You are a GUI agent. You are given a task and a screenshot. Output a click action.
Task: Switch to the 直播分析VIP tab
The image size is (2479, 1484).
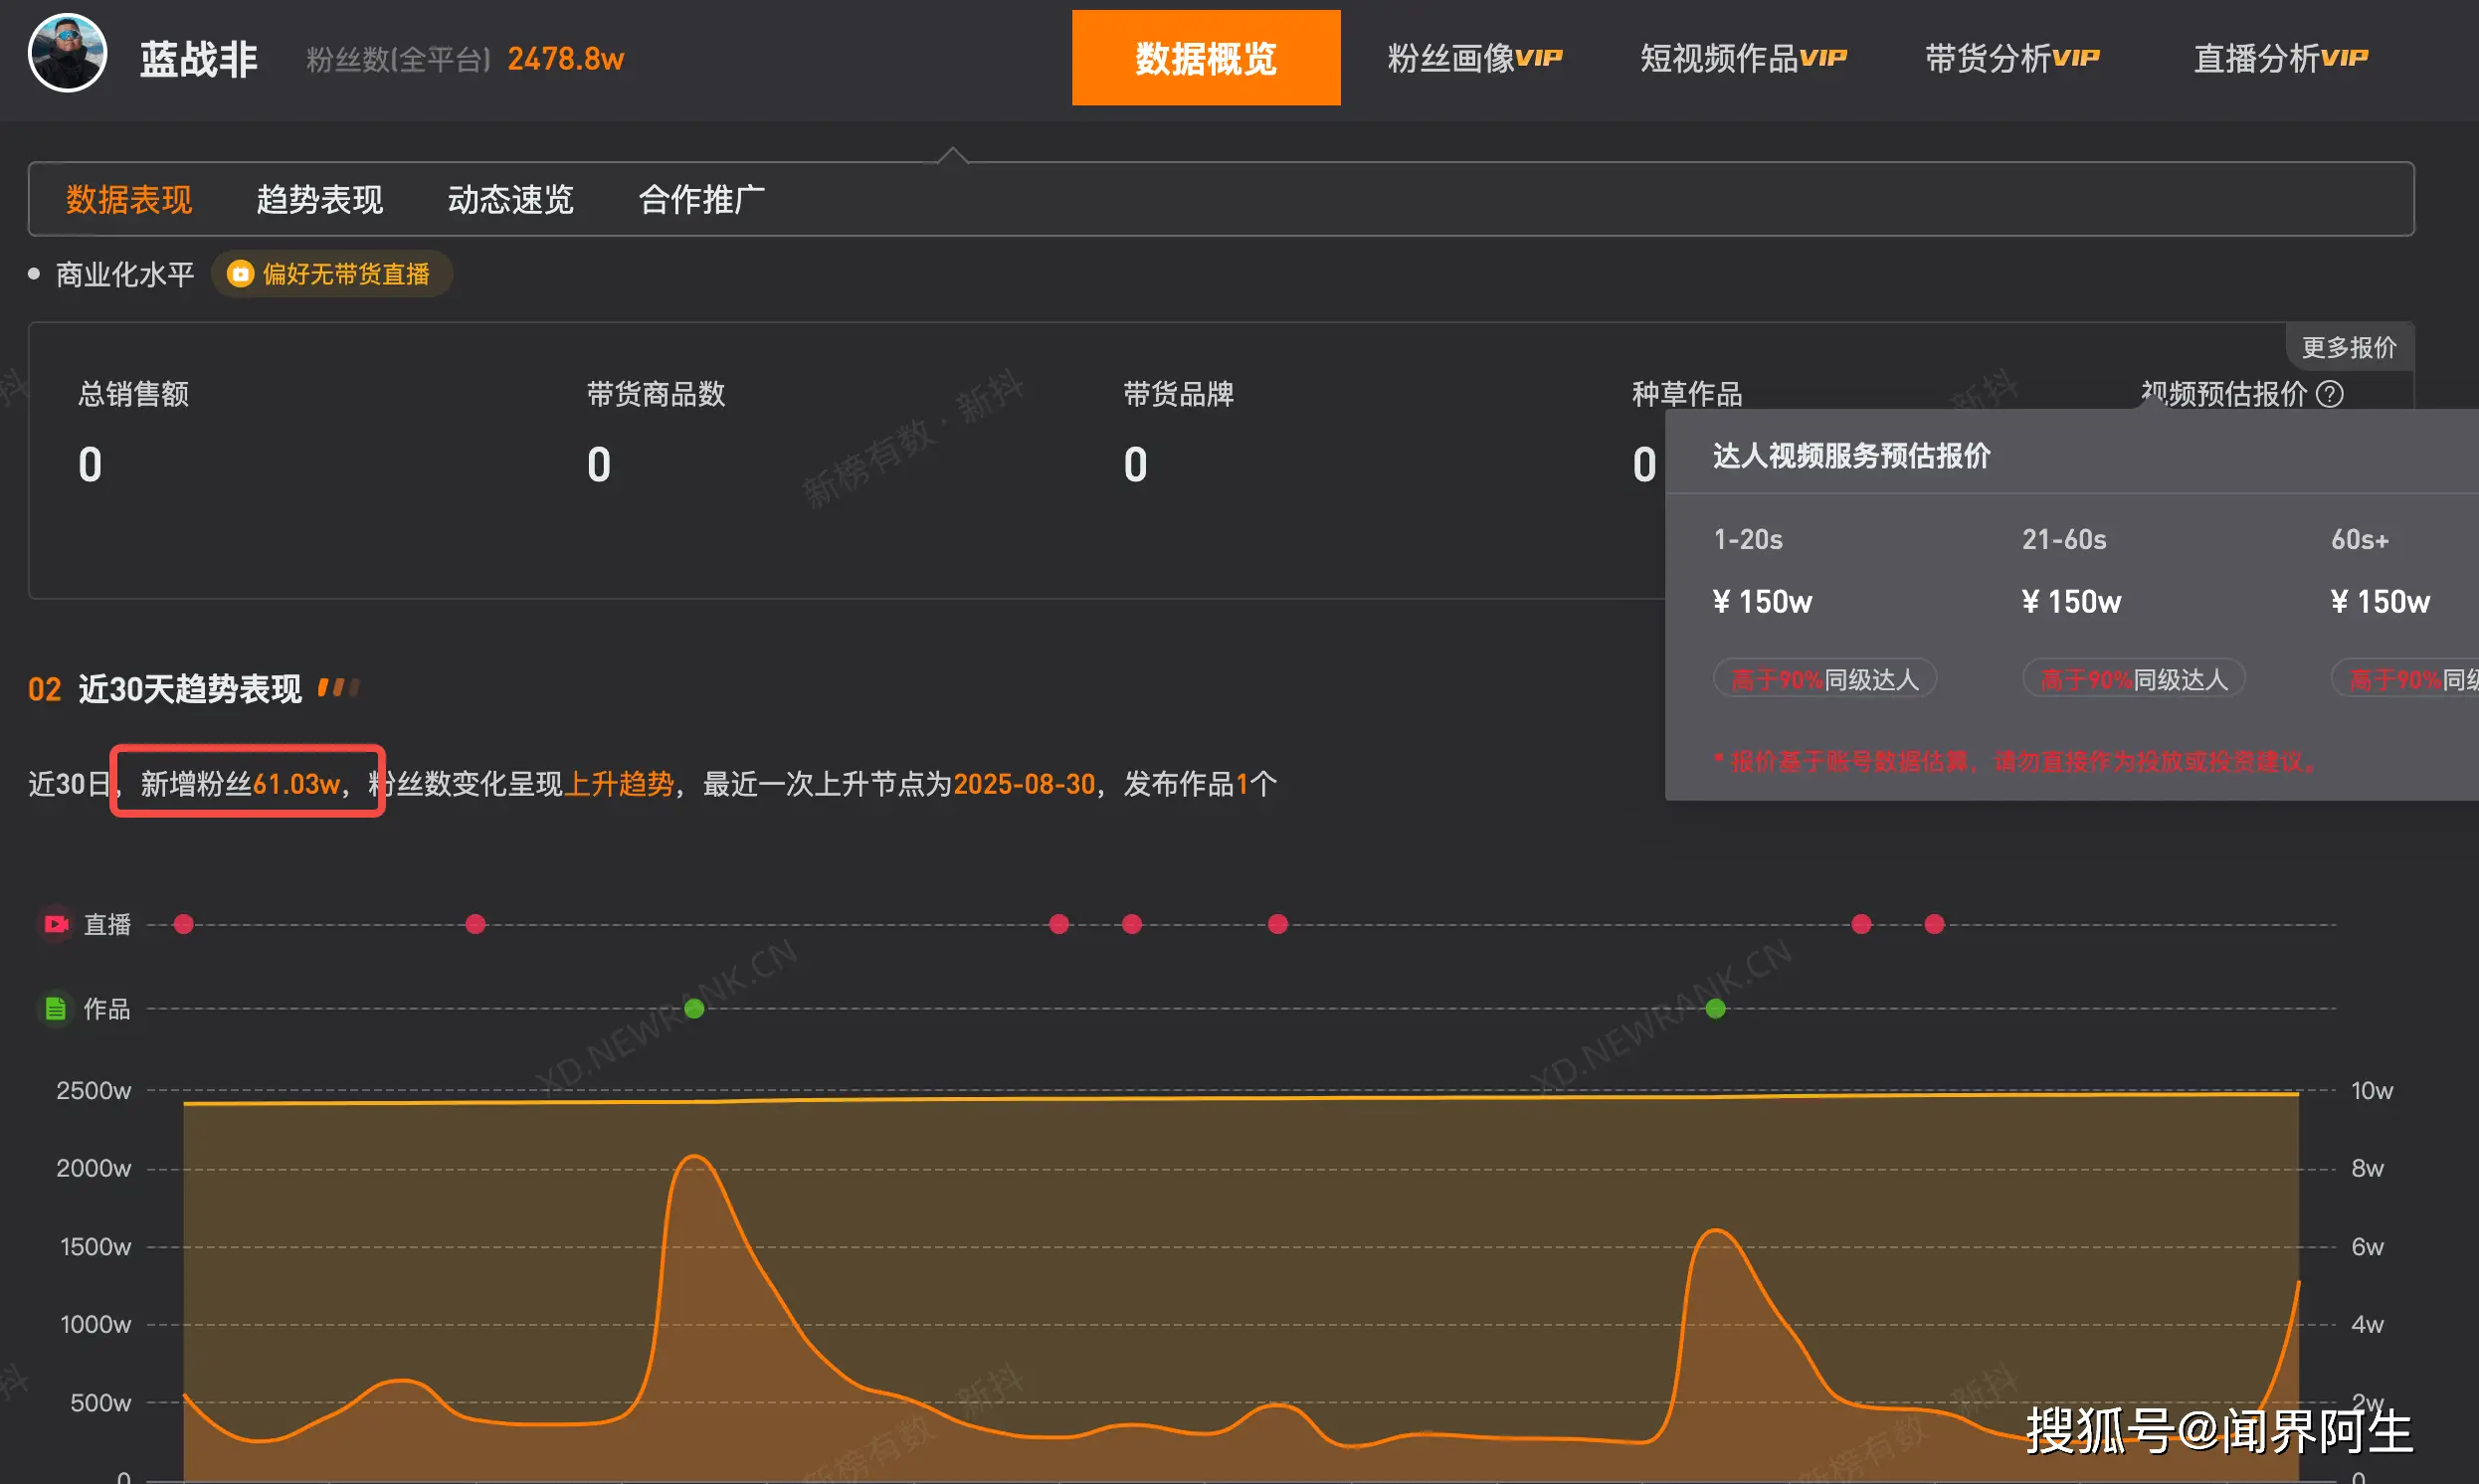pos(2280,57)
